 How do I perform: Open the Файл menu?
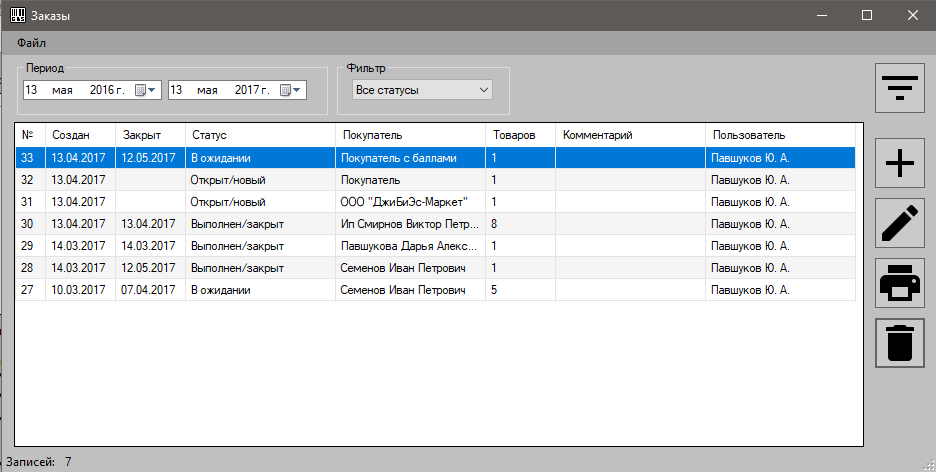(31, 43)
